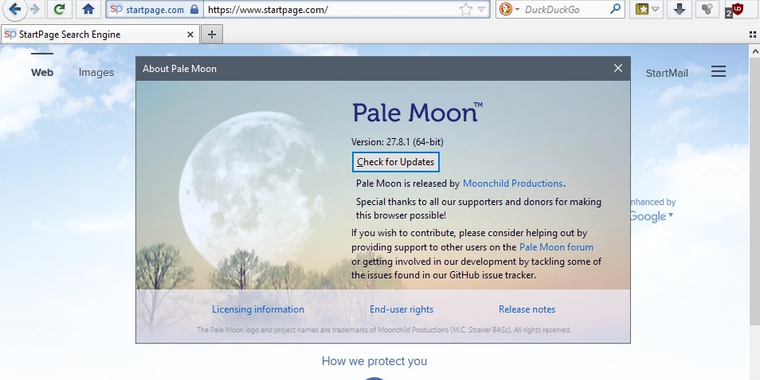760x380 pixels.
Task: Click the Google dropdown arrow on the page
Action: (671, 215)
